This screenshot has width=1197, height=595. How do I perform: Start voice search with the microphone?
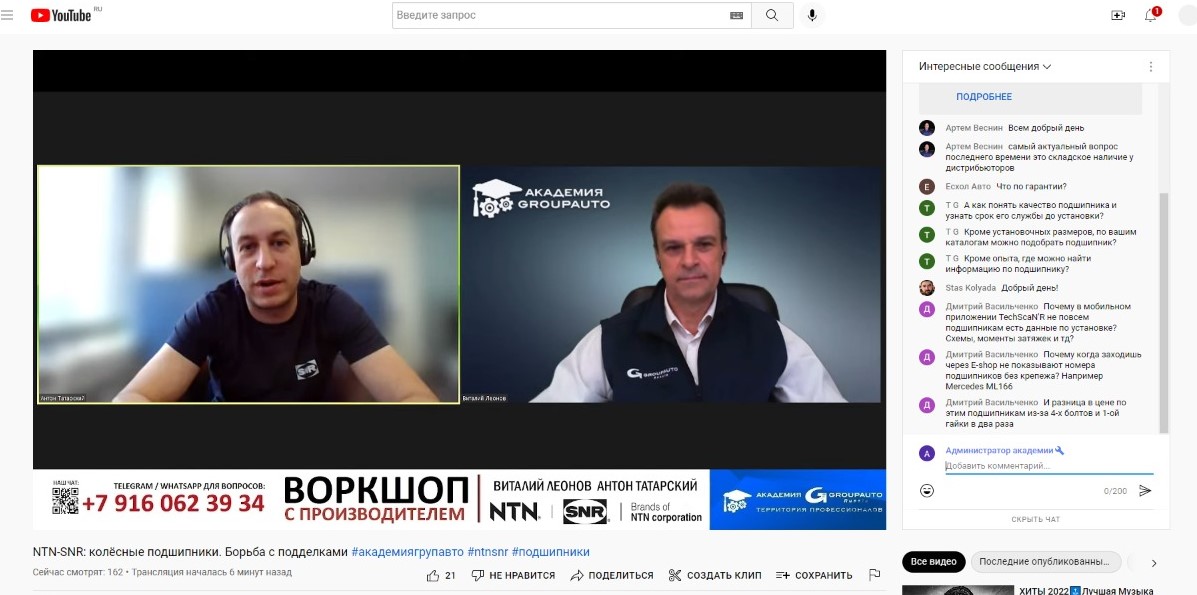812,15
